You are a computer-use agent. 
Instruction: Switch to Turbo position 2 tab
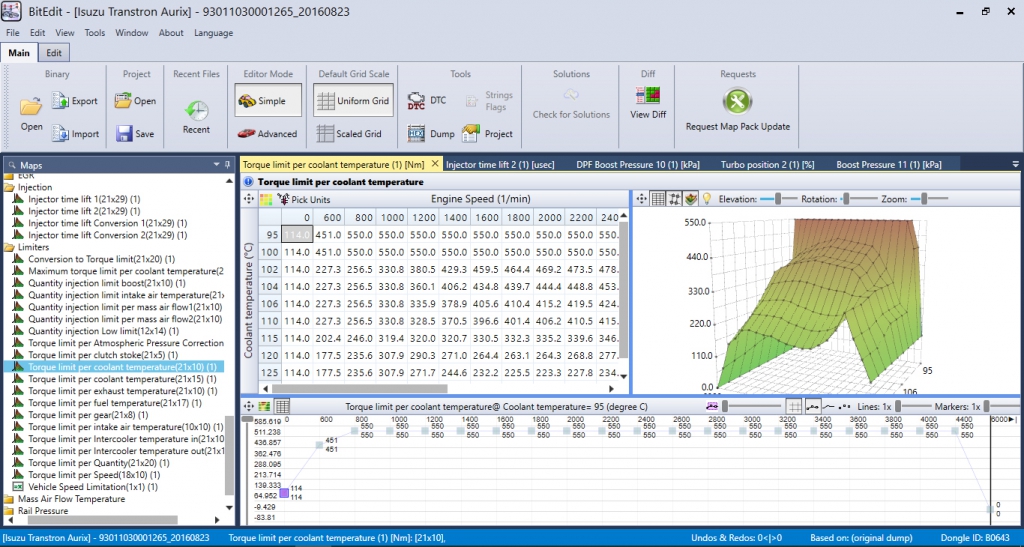[x=767, y=164]
